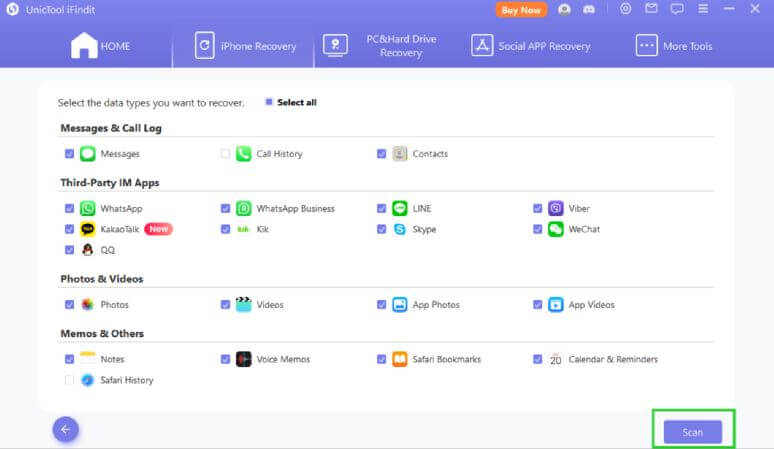Switch to iPhone Recovery tab
The image size is (774, 449).
coord(245,46)
